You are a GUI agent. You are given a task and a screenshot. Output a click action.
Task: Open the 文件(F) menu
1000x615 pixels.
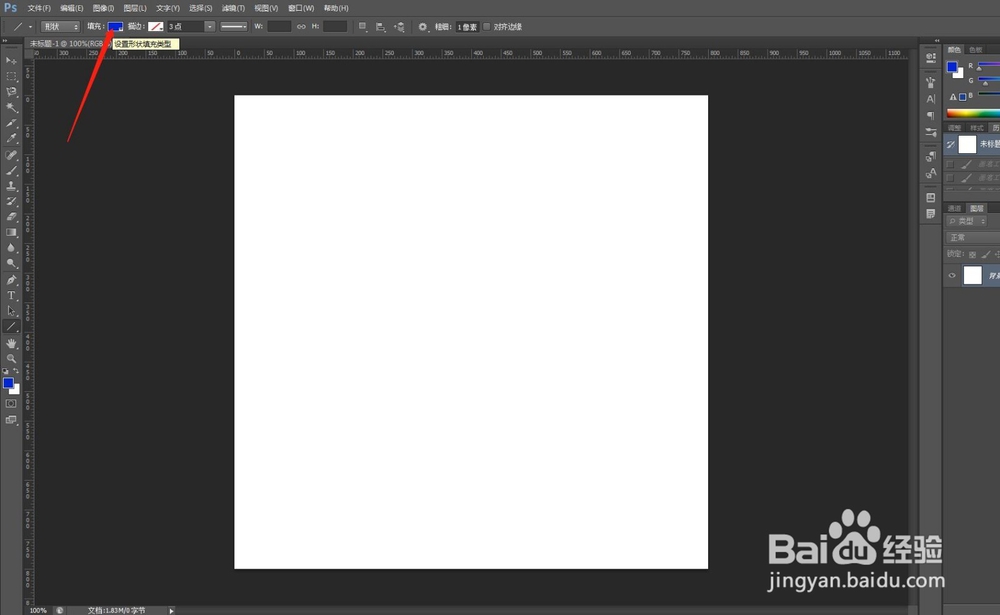(x=39, y=8)
